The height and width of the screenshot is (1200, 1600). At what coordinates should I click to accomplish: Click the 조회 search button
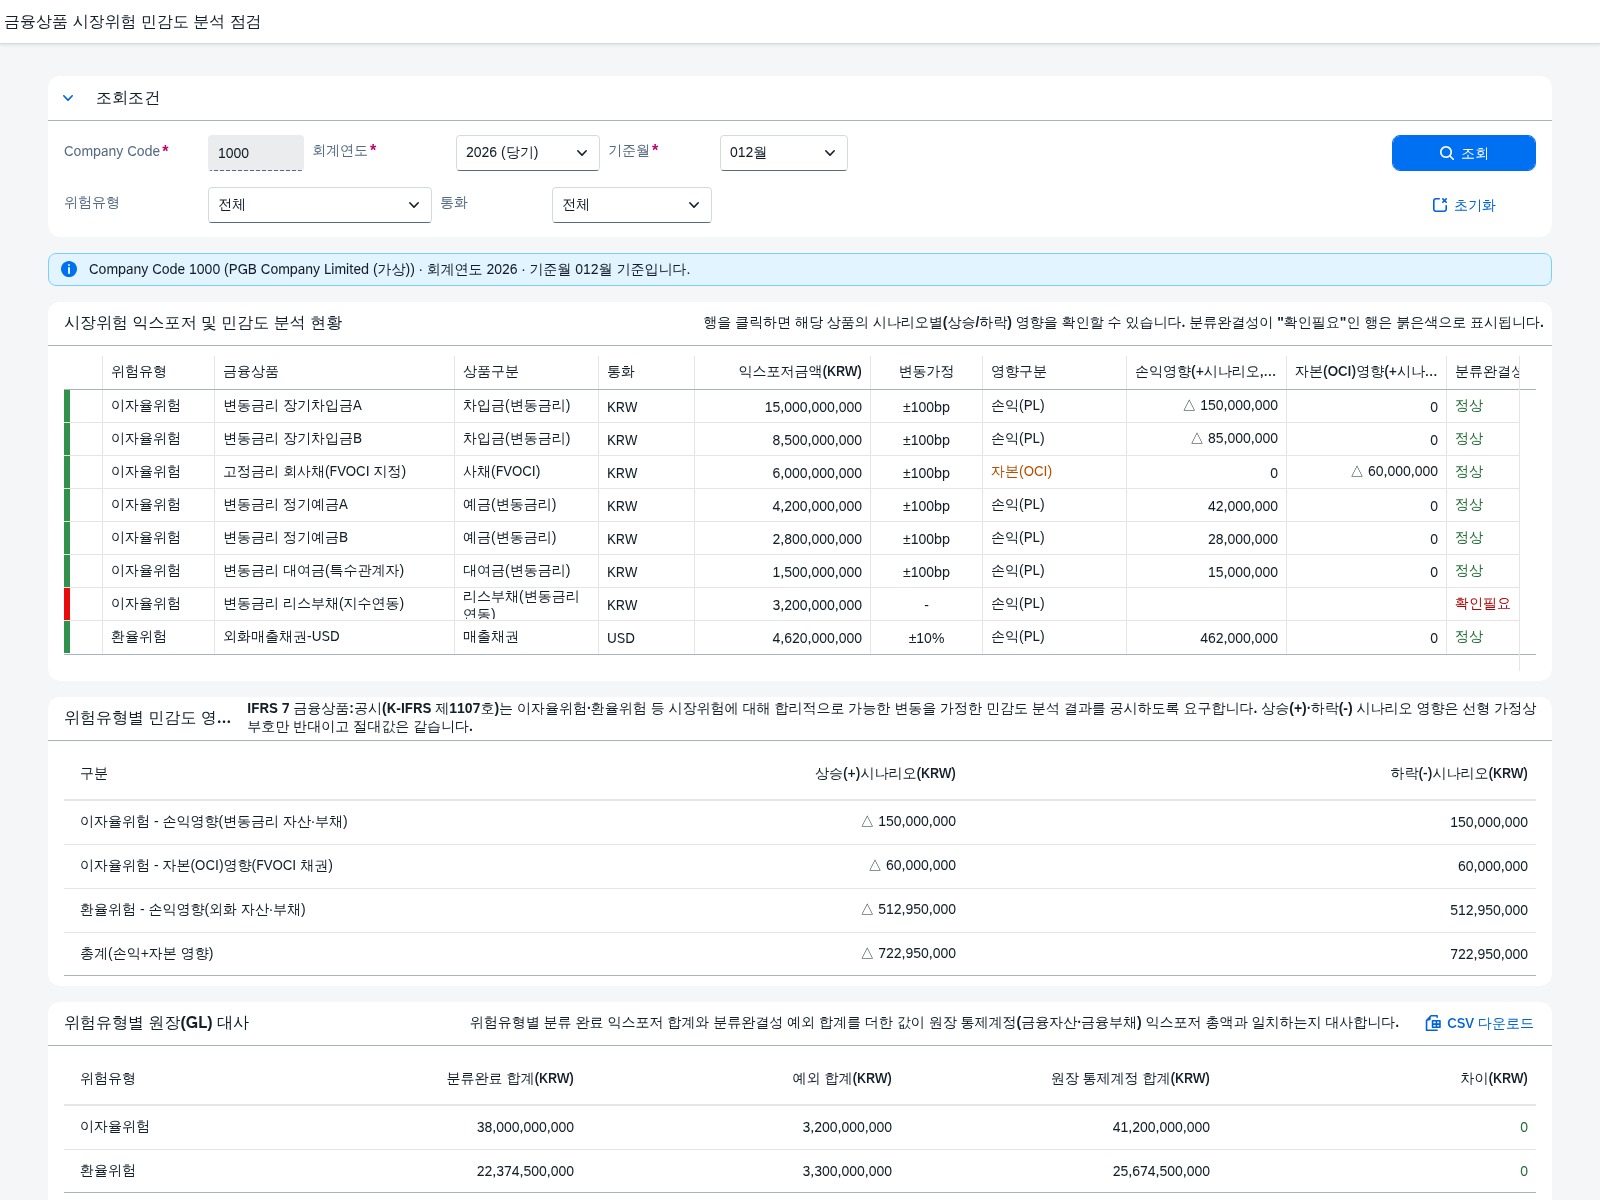coord(1463,153)
